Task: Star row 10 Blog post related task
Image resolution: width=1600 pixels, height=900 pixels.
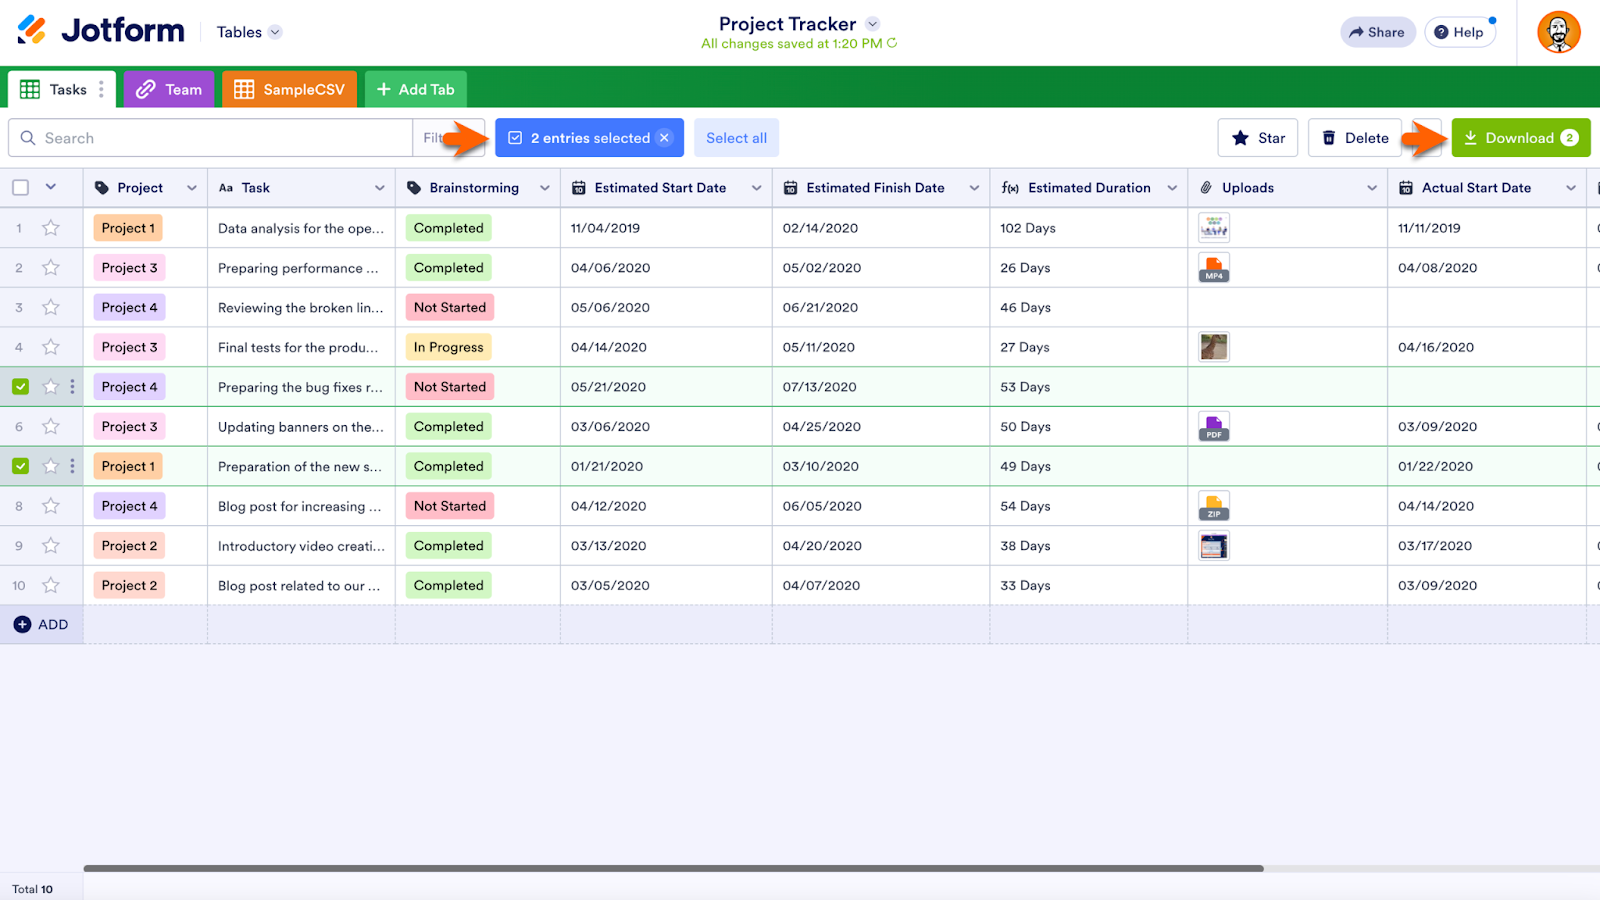Action: click(x=51, y=586)
